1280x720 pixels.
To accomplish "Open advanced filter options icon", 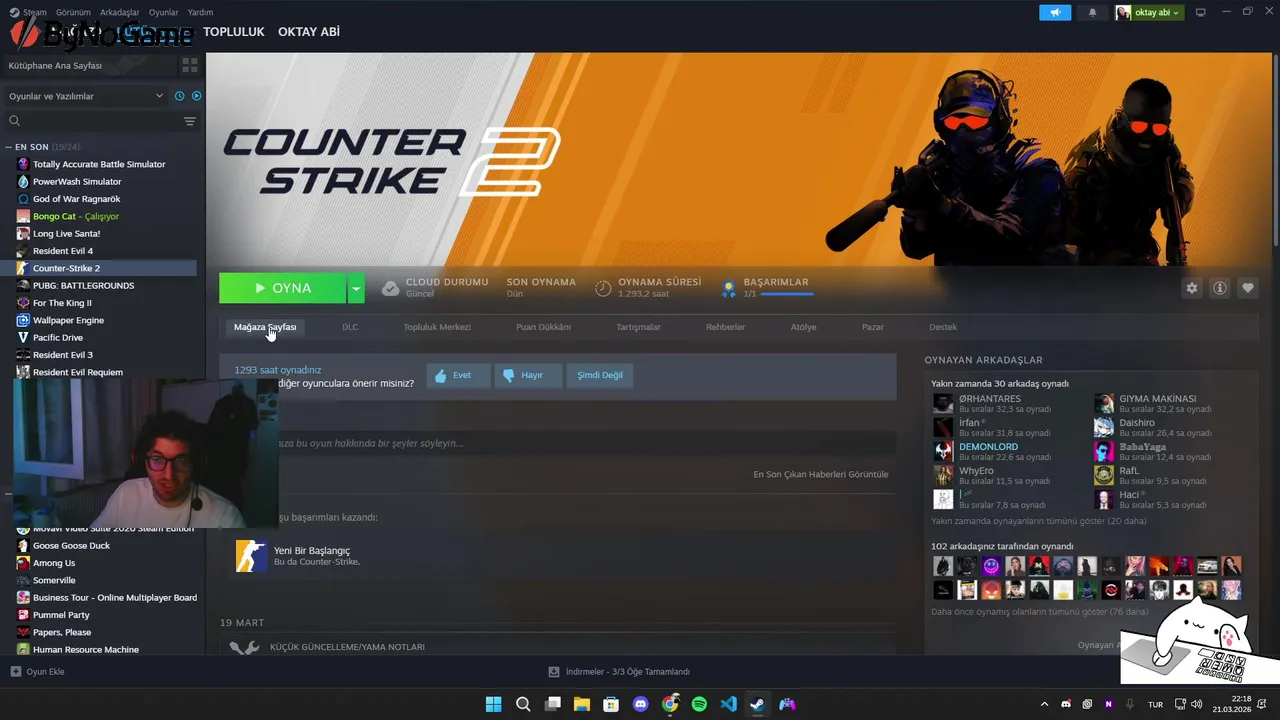I will coord(190,121).
